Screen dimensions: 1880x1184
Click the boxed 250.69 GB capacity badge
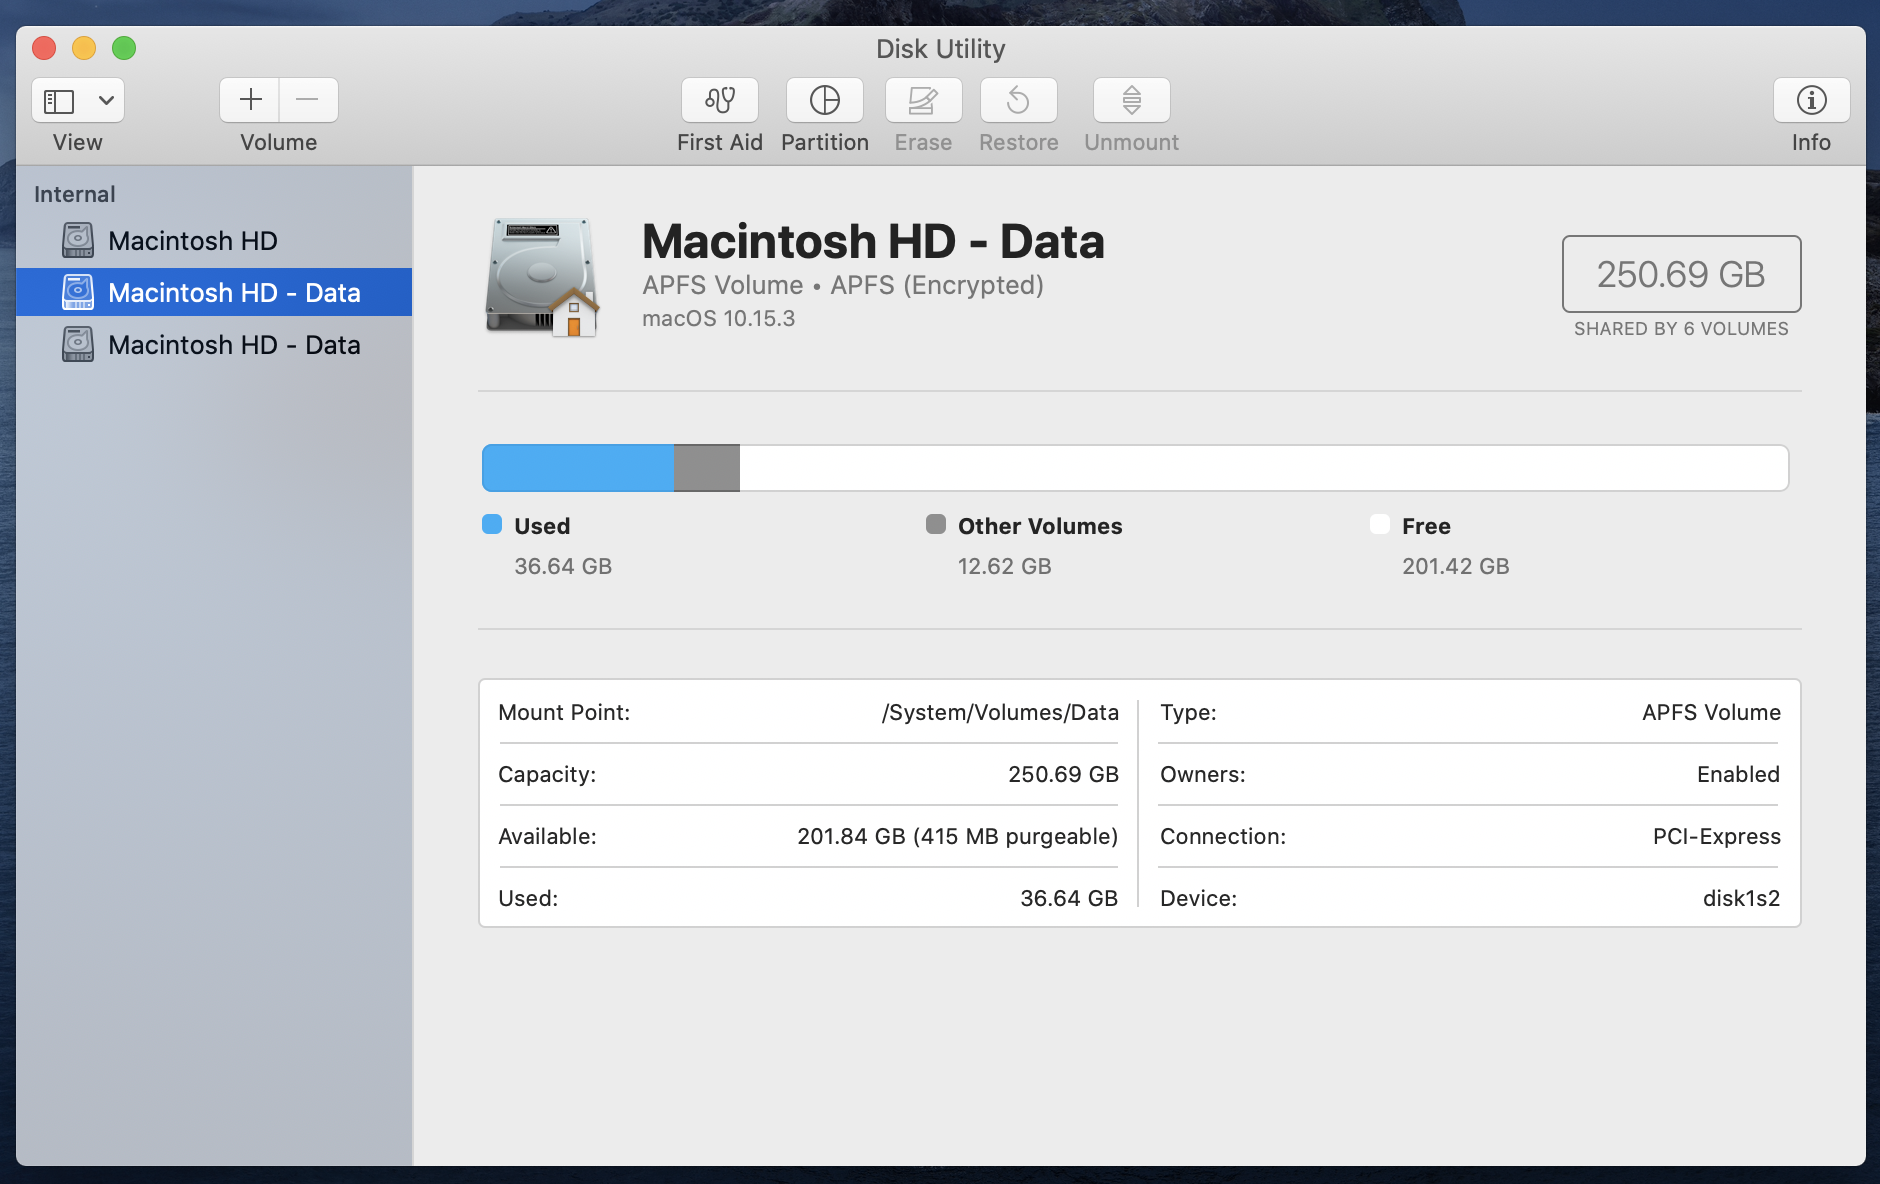pyautogui.click(x=1682, y=274)
